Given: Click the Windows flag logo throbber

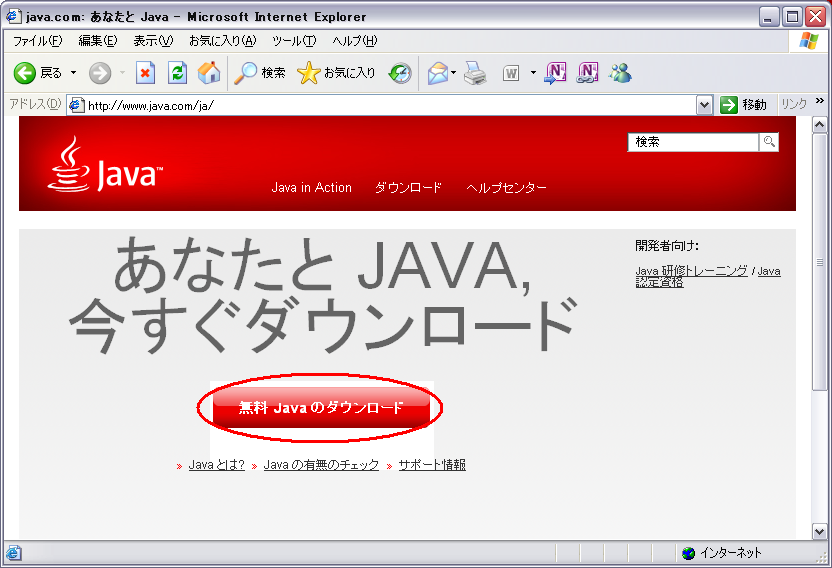Looking at the screenshot, I should [809, 41].
